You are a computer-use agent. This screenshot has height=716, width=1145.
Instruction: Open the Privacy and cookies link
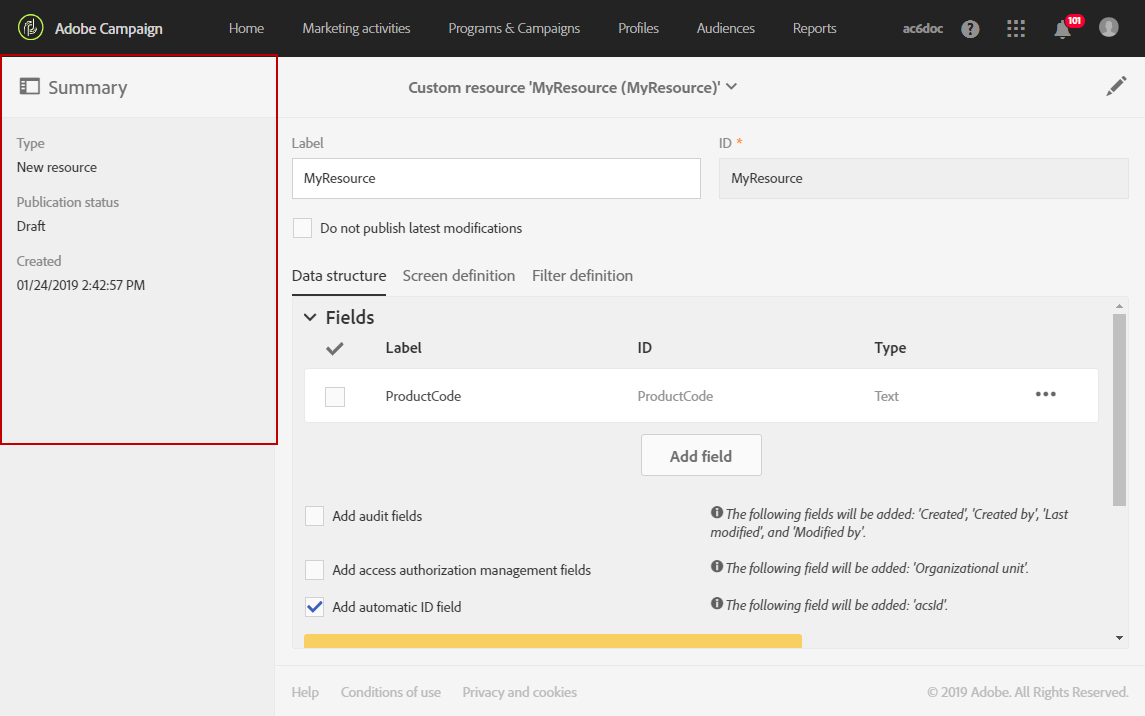click(x=519, y=692)
